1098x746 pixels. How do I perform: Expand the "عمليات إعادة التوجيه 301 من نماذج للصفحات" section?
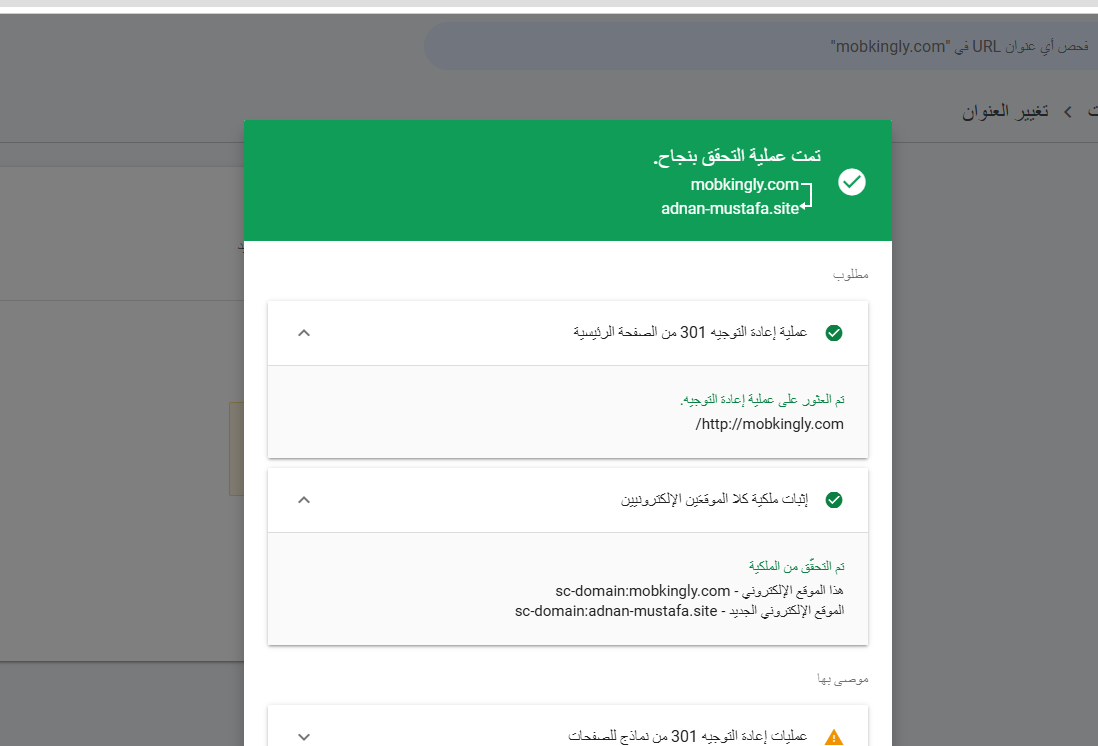point(304,736)
